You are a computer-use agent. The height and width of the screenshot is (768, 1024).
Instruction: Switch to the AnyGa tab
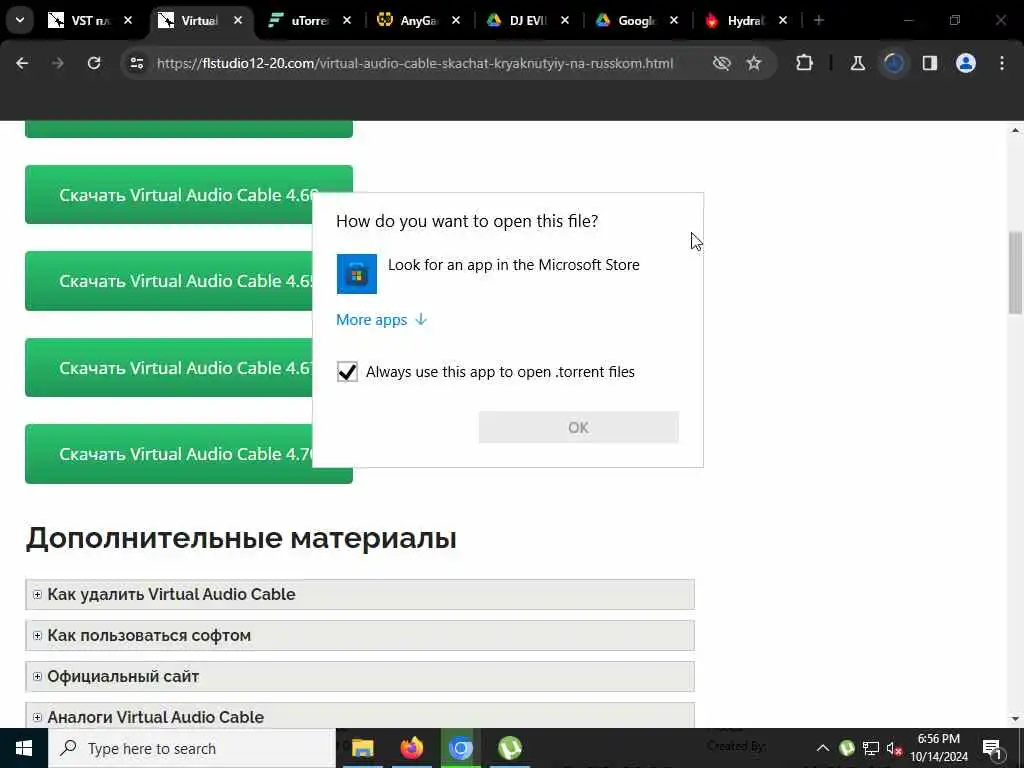coord(419,20)
